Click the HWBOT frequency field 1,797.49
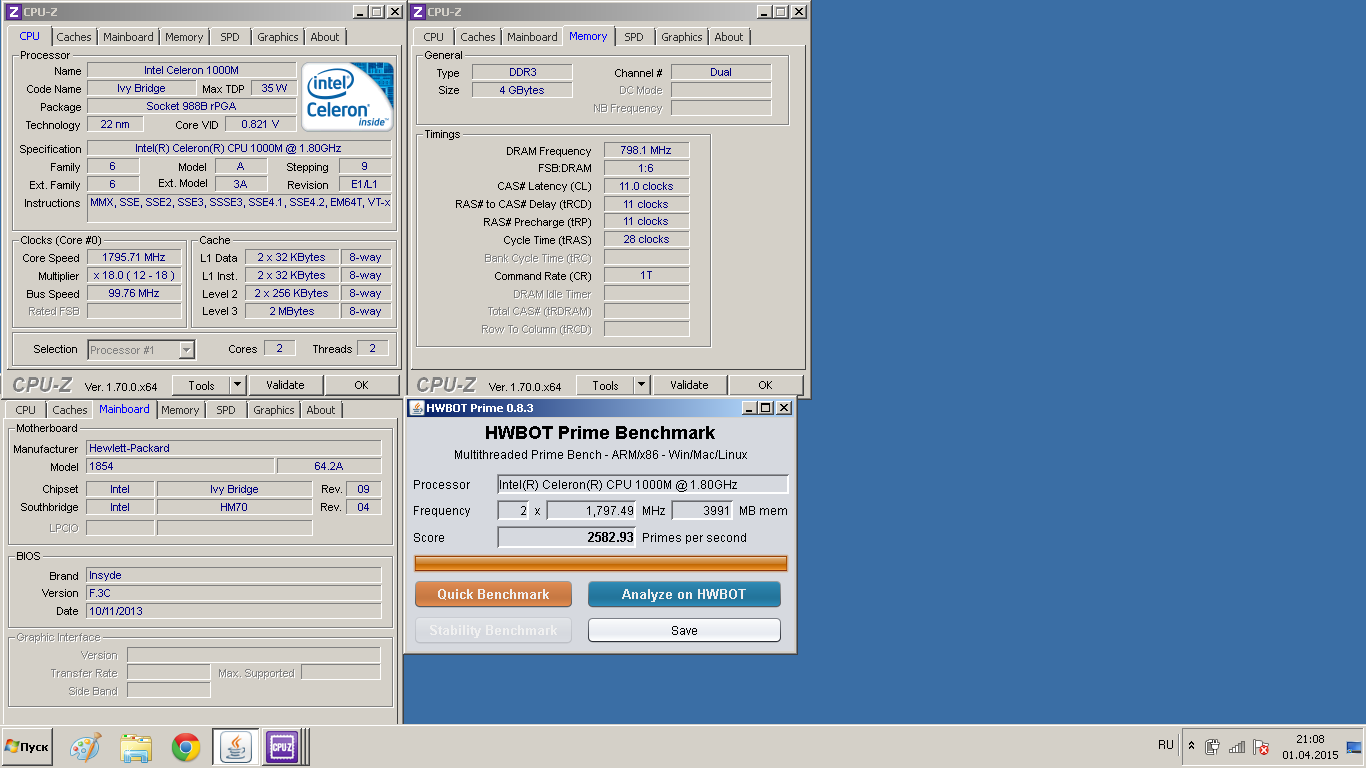The image size is (1366, 768). coord(591,510)
